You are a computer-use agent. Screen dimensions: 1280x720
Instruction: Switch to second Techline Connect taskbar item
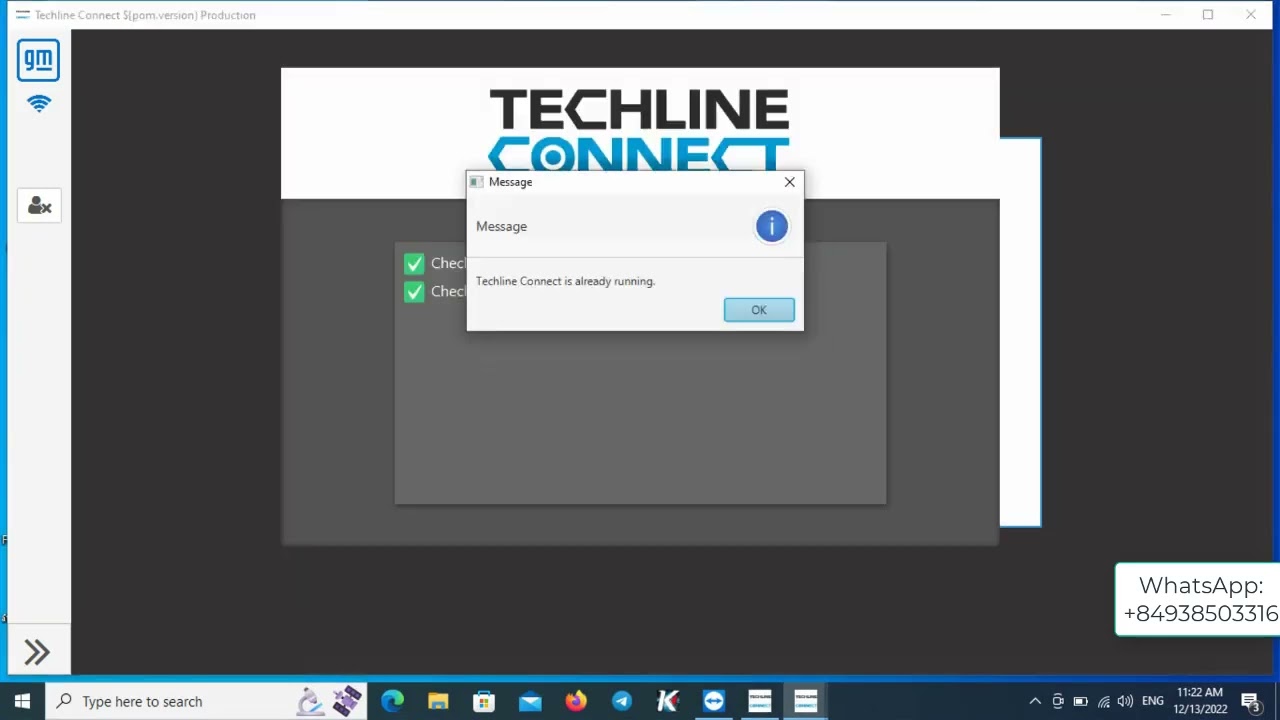tap(806, 702)
